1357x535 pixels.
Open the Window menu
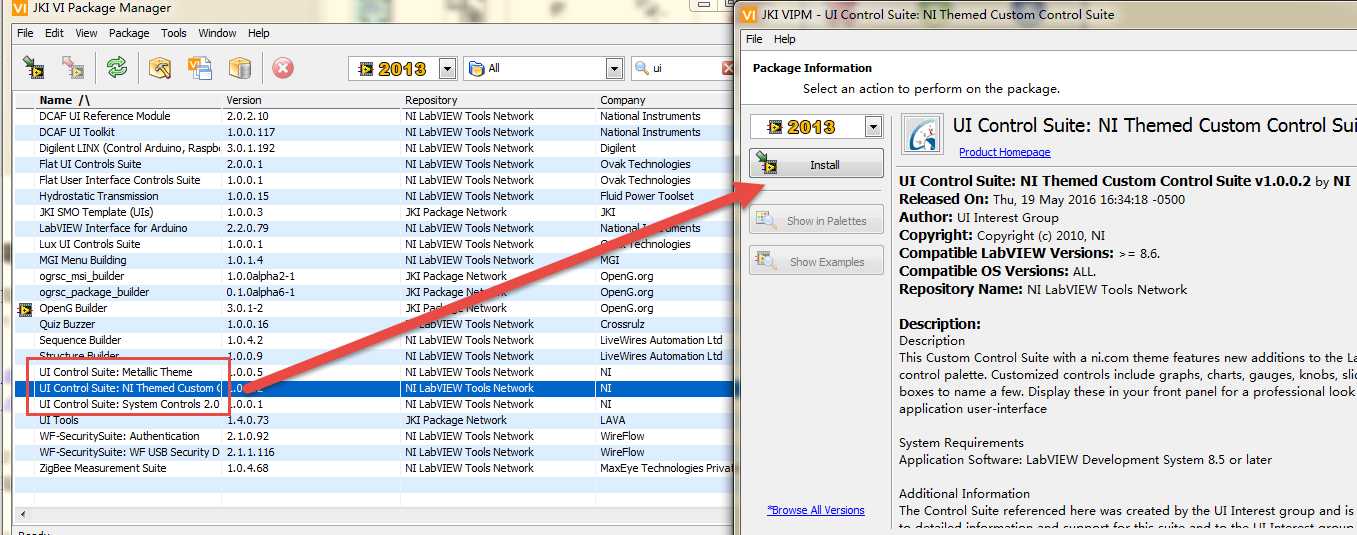click(217, 33)
